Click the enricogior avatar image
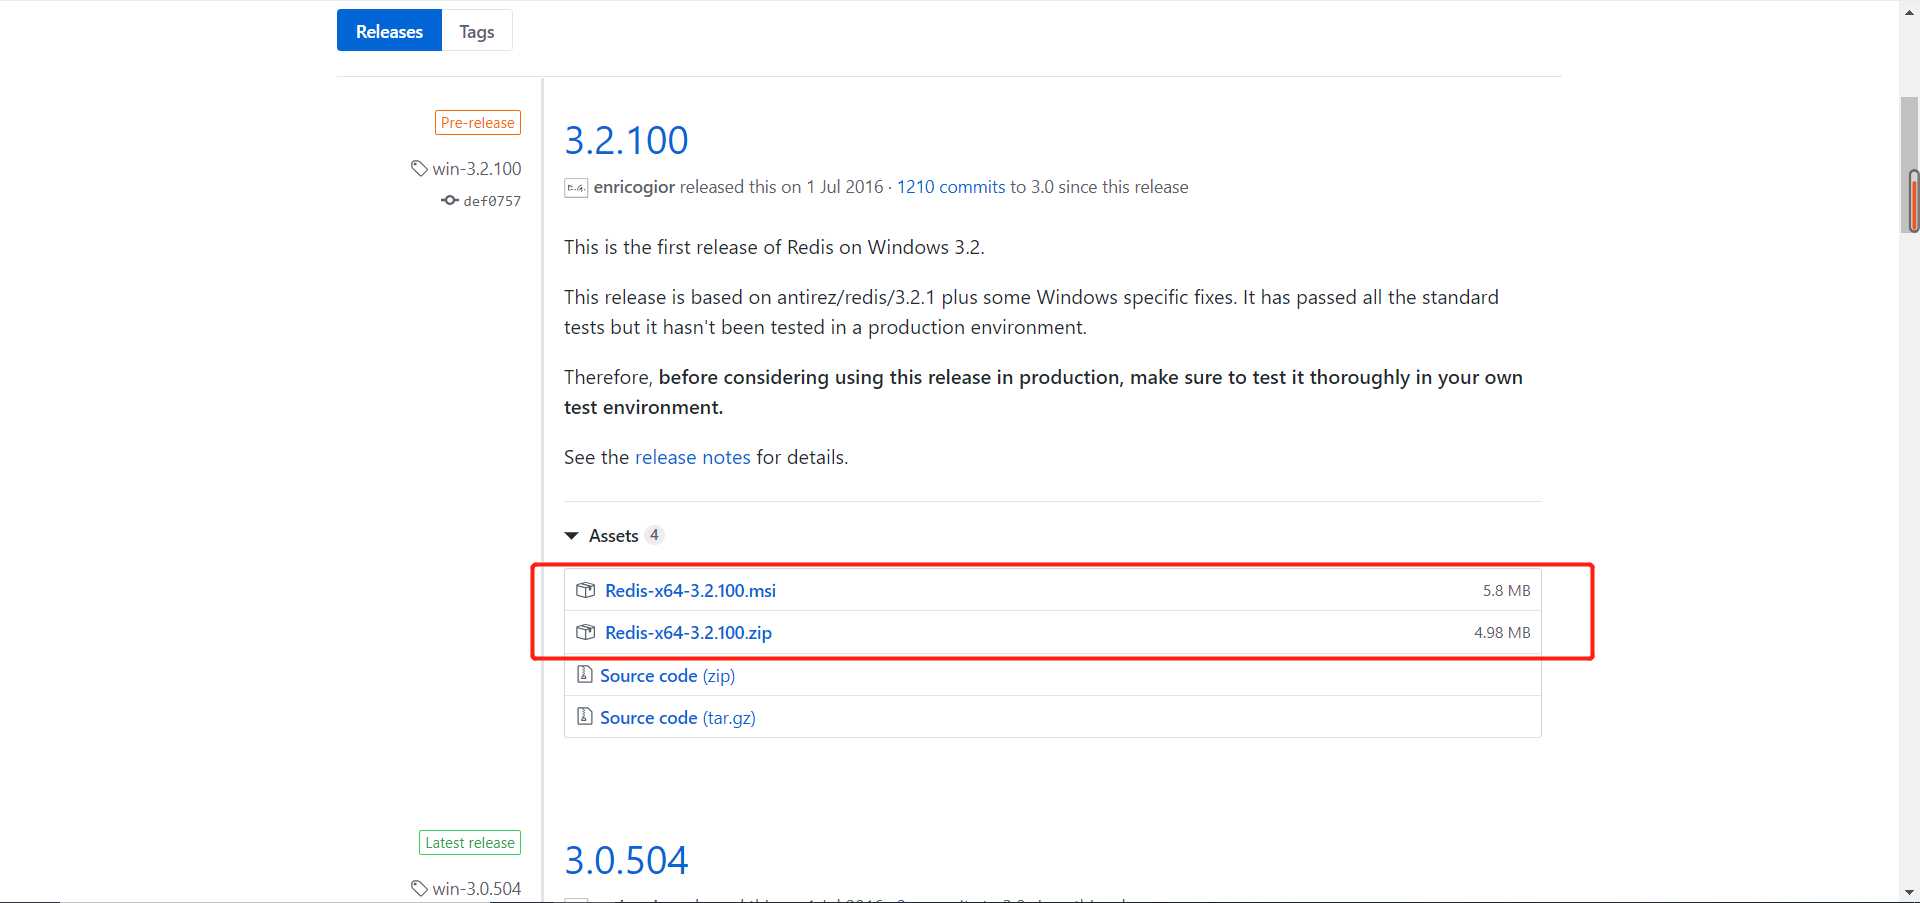The width and height of the screenshot is (1920, 903). (x=576, y=187)
